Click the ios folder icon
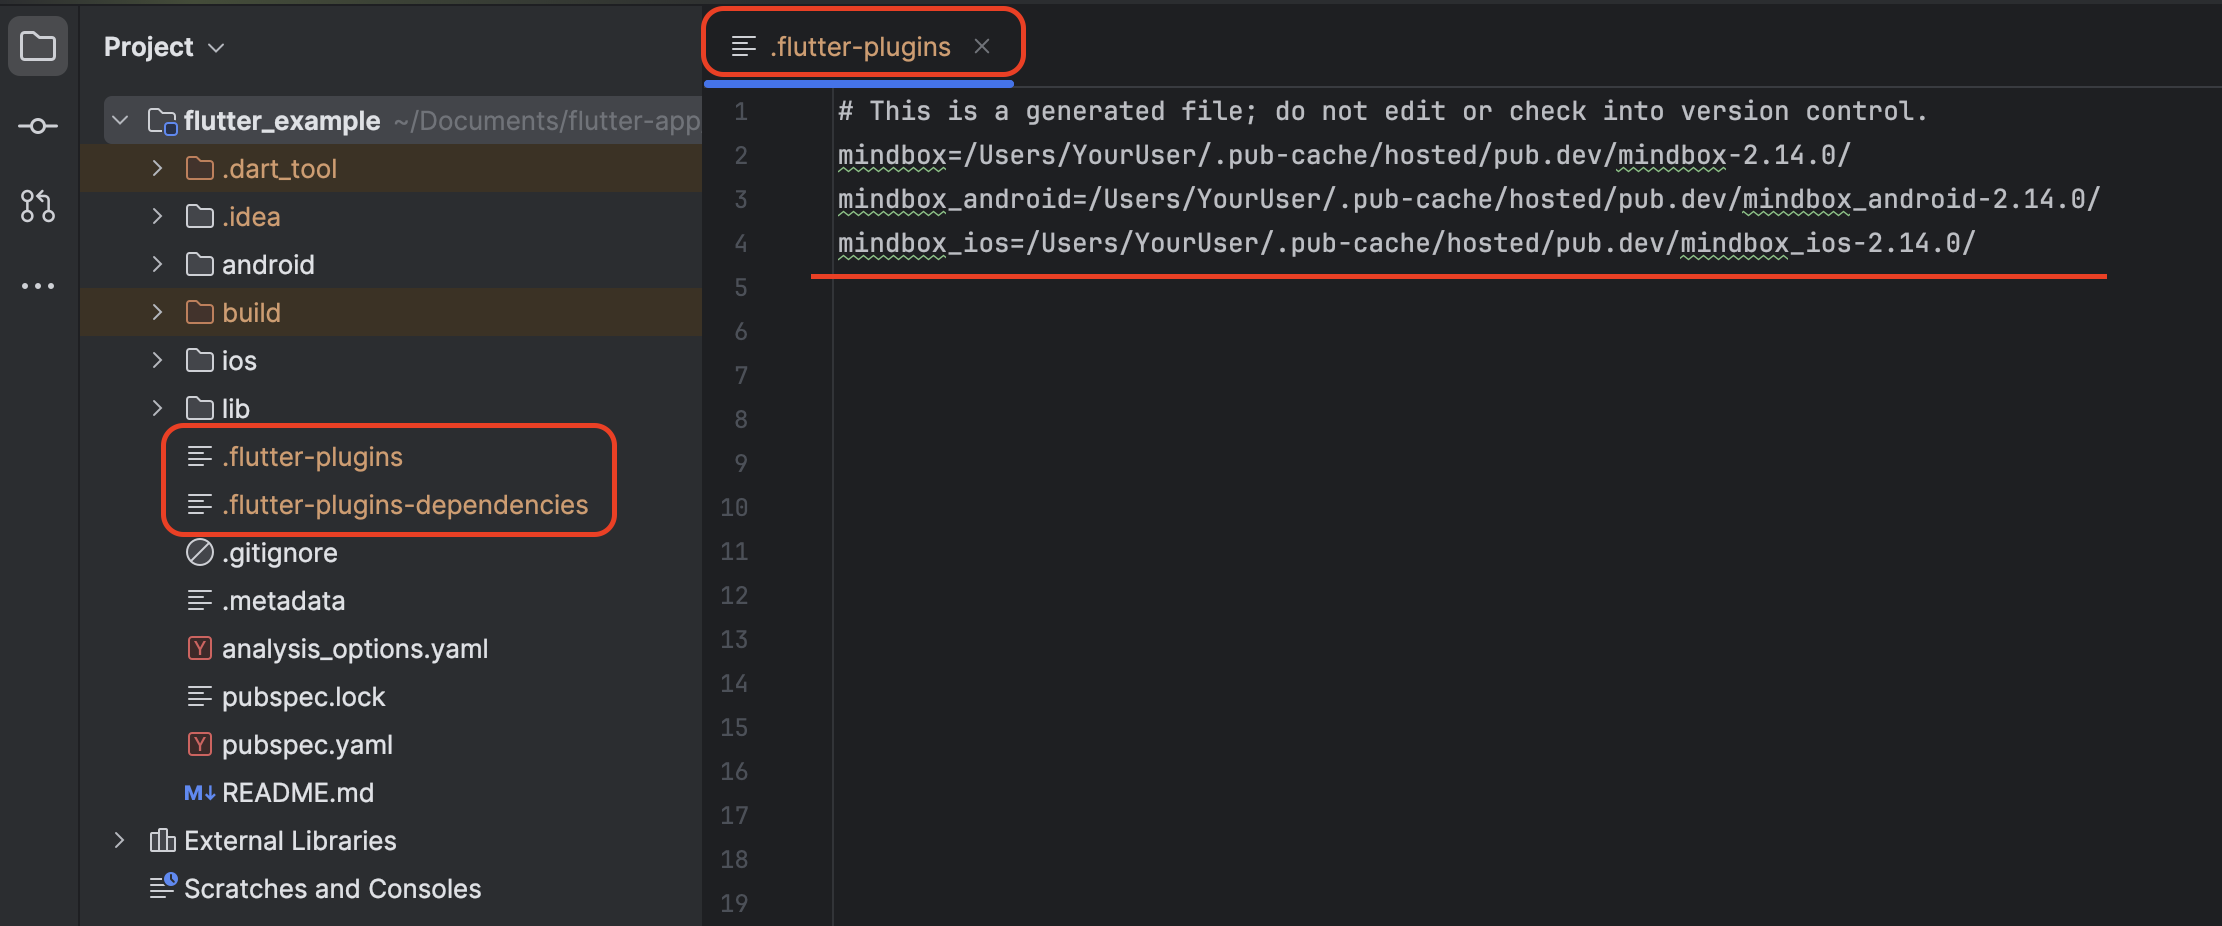Viewport: 2222px width, 926px height. click(200, 361)
